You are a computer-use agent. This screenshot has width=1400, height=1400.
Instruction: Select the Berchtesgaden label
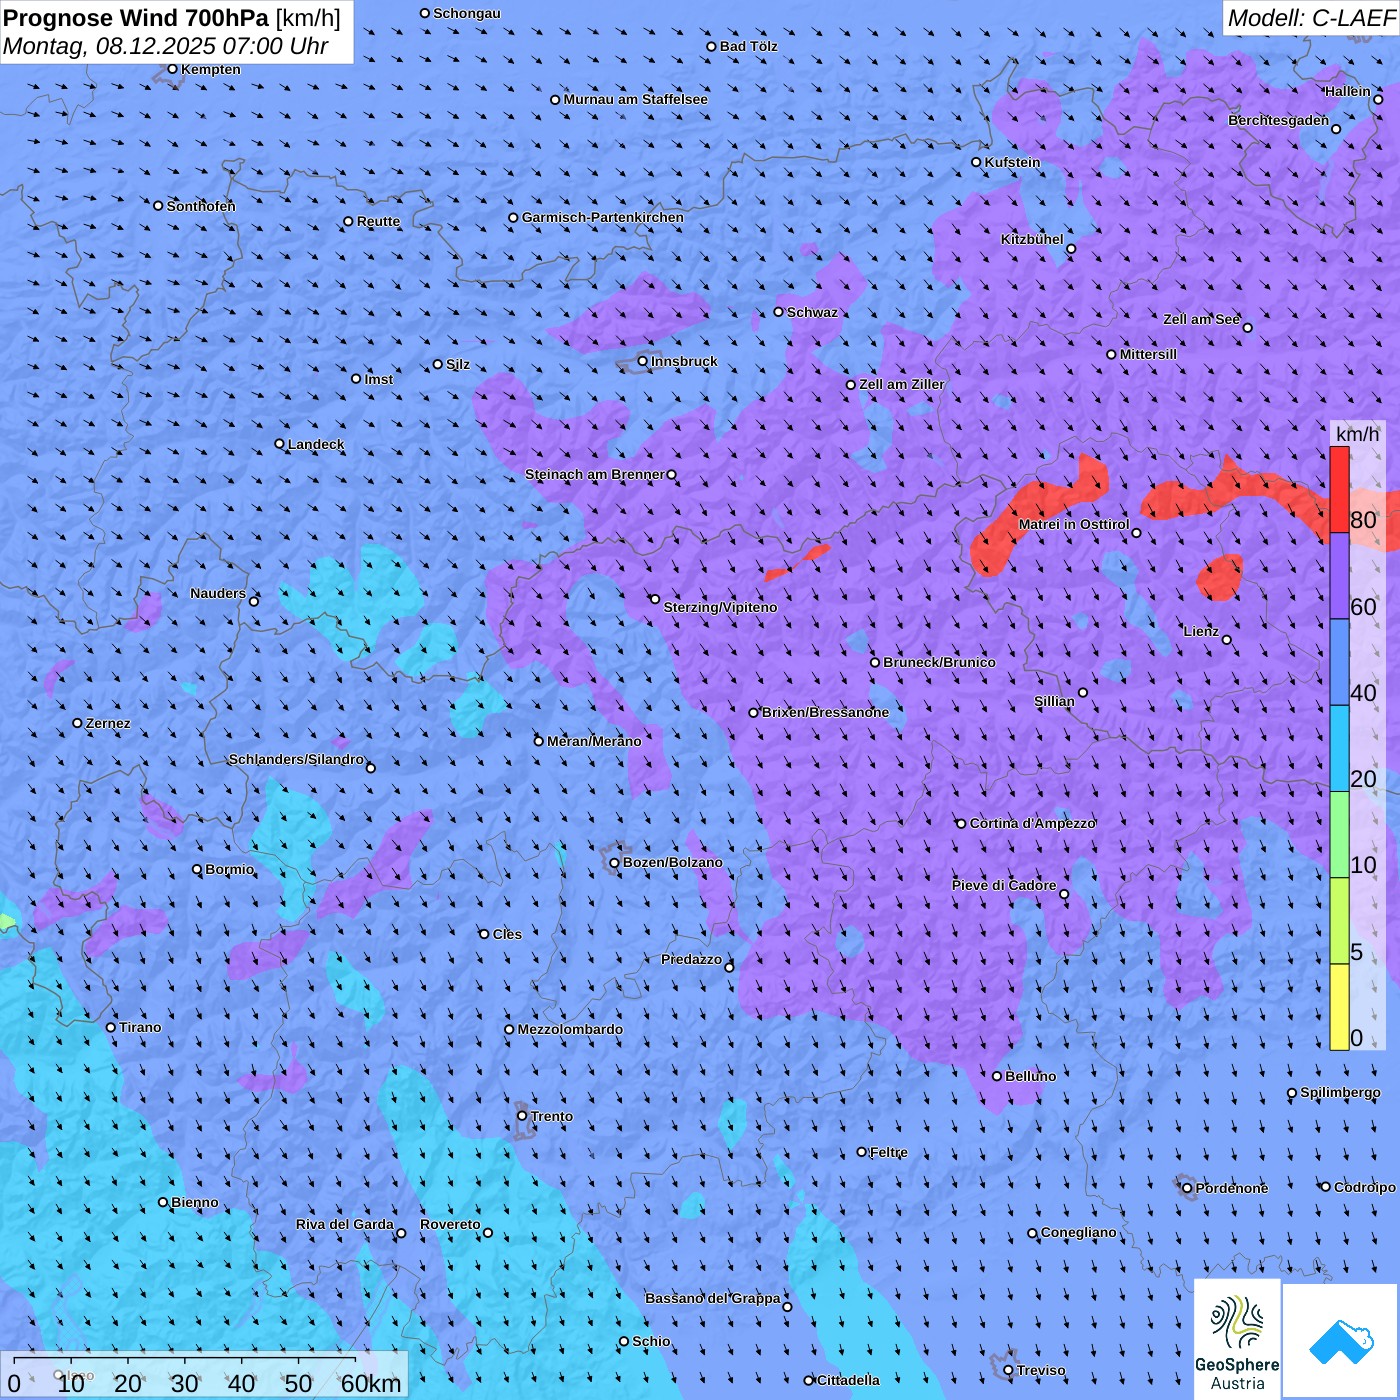coord(1279,121)
